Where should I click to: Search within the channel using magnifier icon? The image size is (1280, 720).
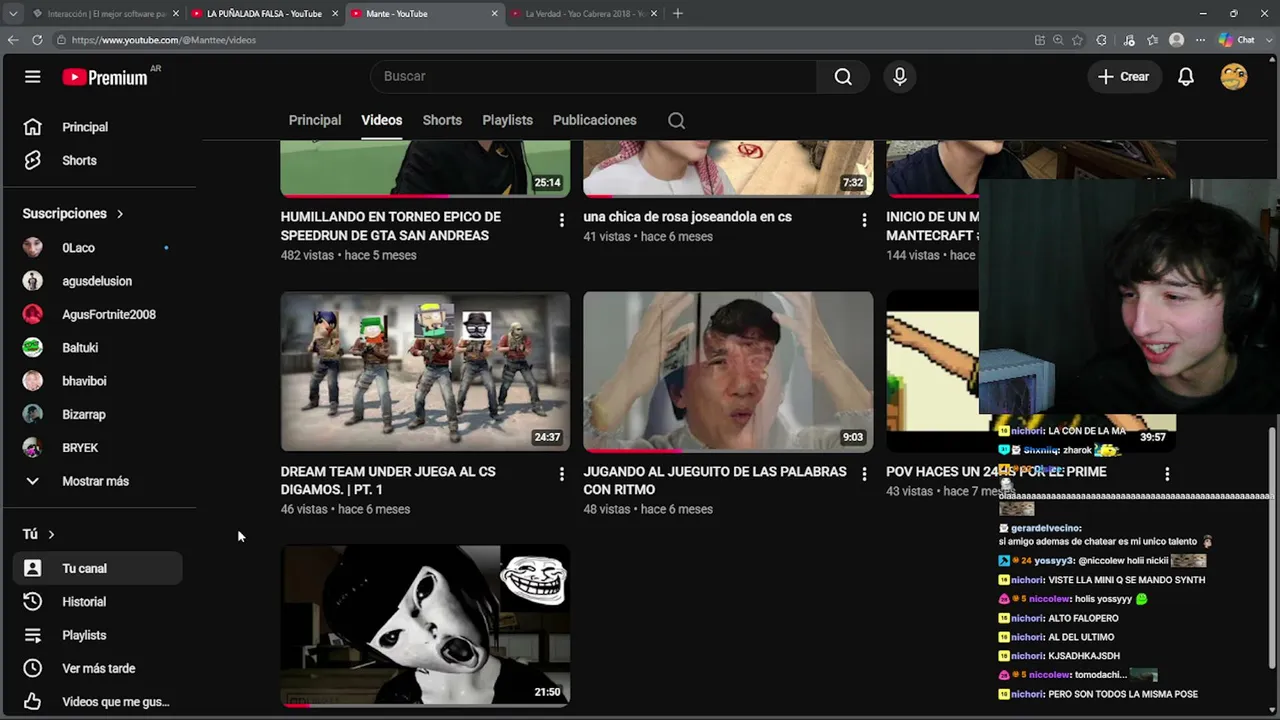click(676, 121)
